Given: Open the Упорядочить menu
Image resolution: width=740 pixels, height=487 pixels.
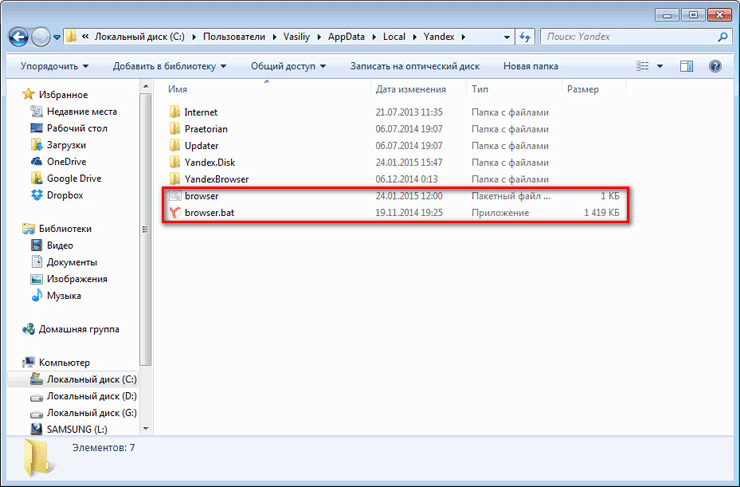Looking at the screenshot, I should (x=54, y=66).
